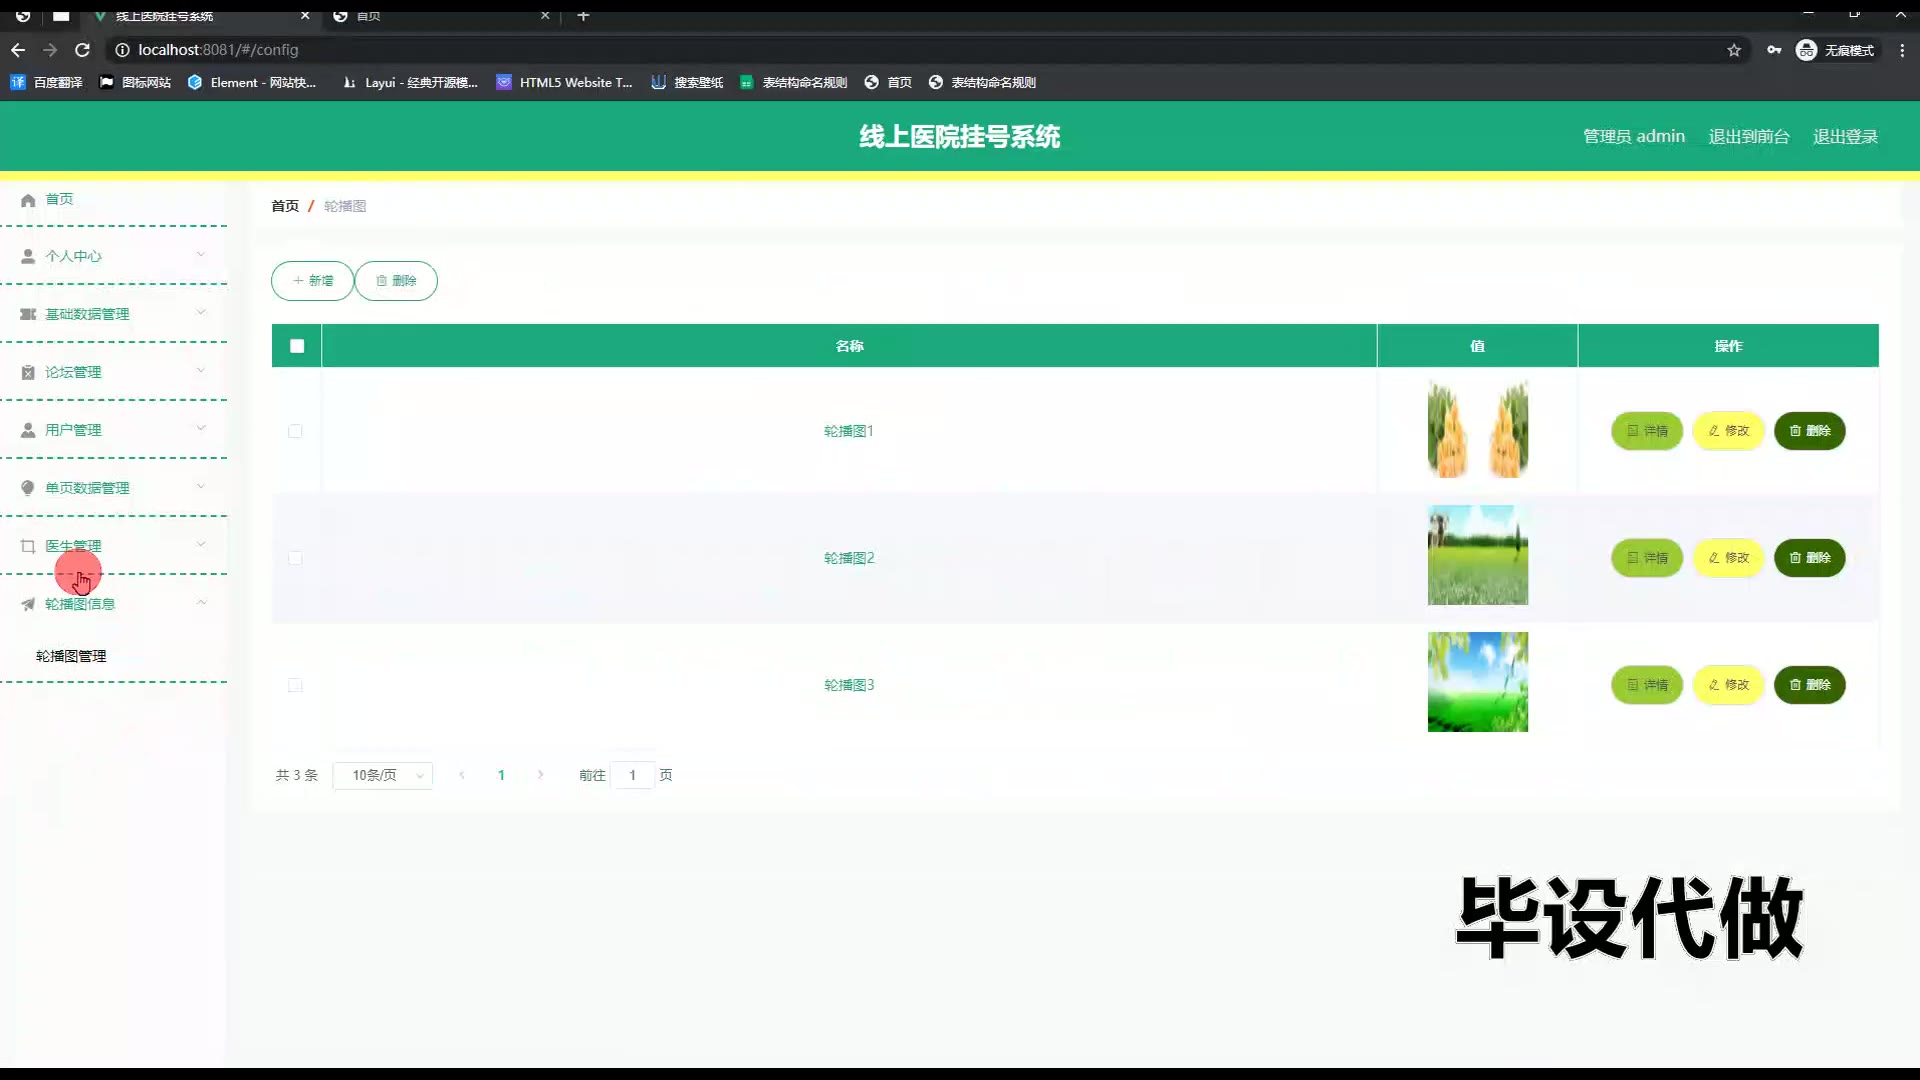1920x1080 pixels.
Task: Expand the 个人中心 menu chevron
Action: pyautogui.click(x=201, y=255)
